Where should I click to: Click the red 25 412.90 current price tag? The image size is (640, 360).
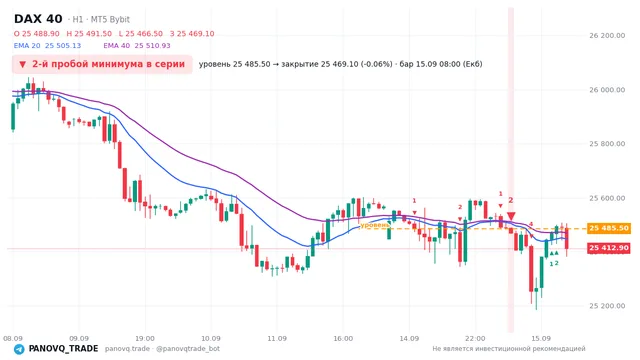pos(609,248)
